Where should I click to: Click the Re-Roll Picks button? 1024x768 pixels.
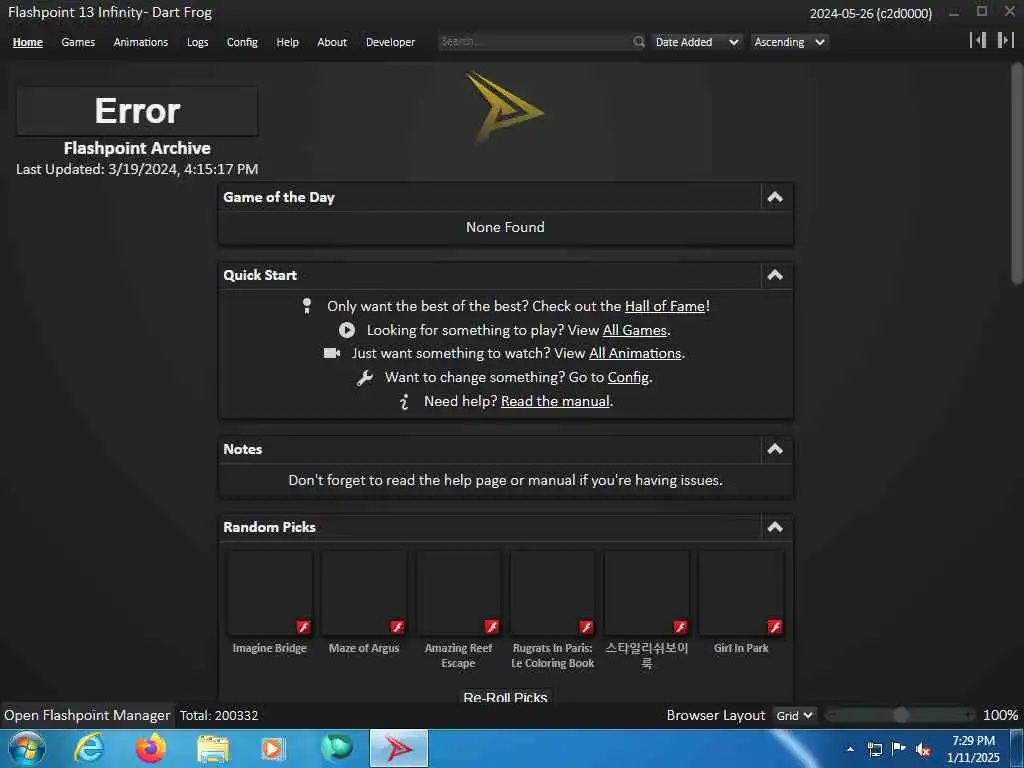pyautogui.click(x=505, y=697)
